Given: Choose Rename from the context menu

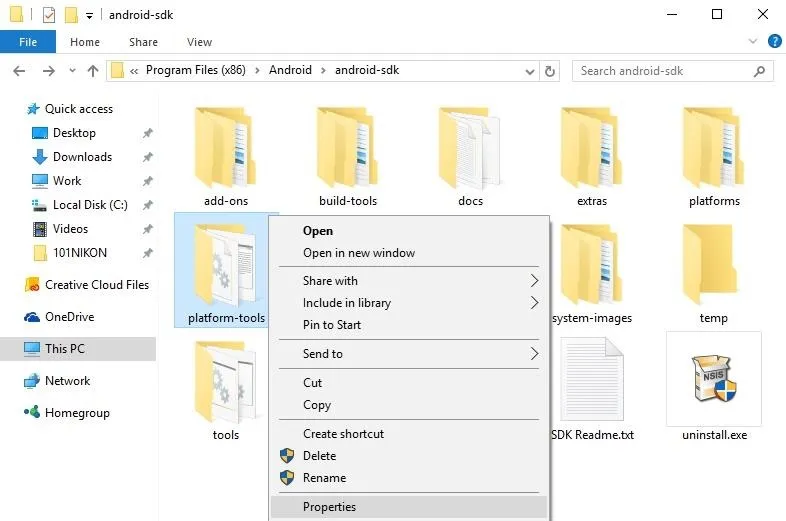Looking at the screenshot, I should [x=408, y=478].
